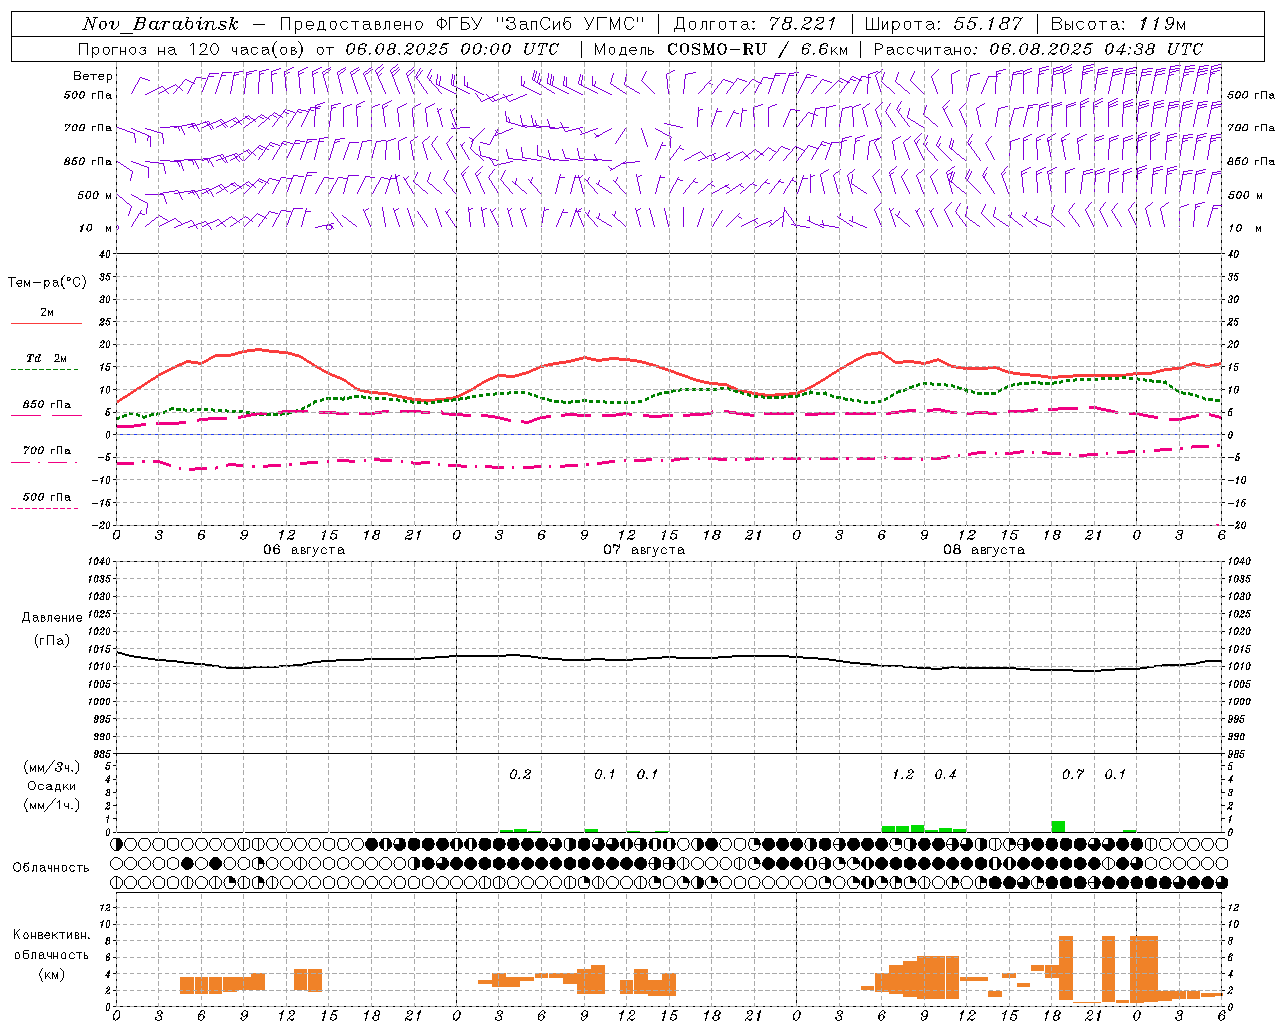The height and width of the screenshot is (1024, 1280).
Task: Click the "500 м" wind level label on left
Action: click(x=95, y=195)
